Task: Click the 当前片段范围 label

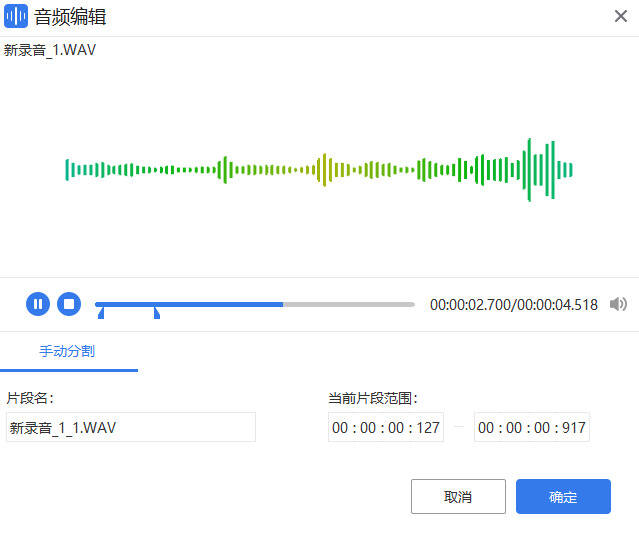Action: pyautogui.click(x=372, y=398)
